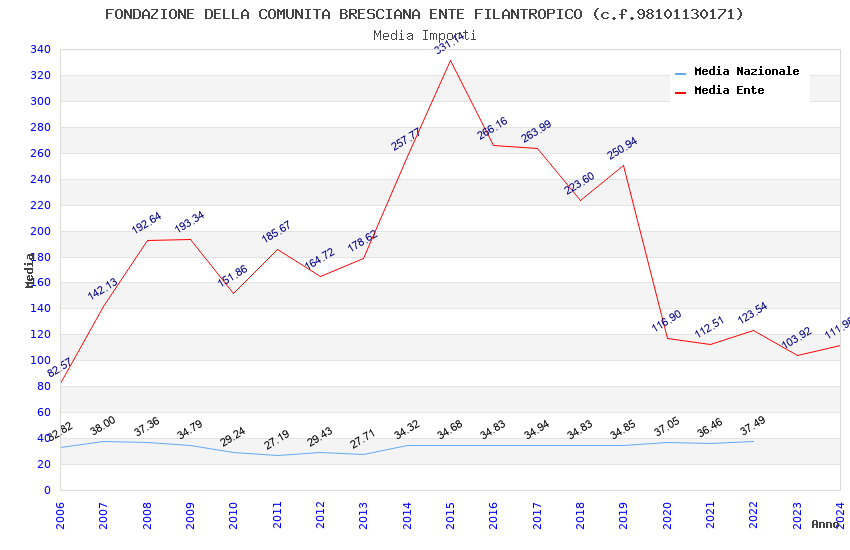Click the 260 y-axis tick label
The height and width of the screenshot is (550, 850).
click(x=41, y=153)
